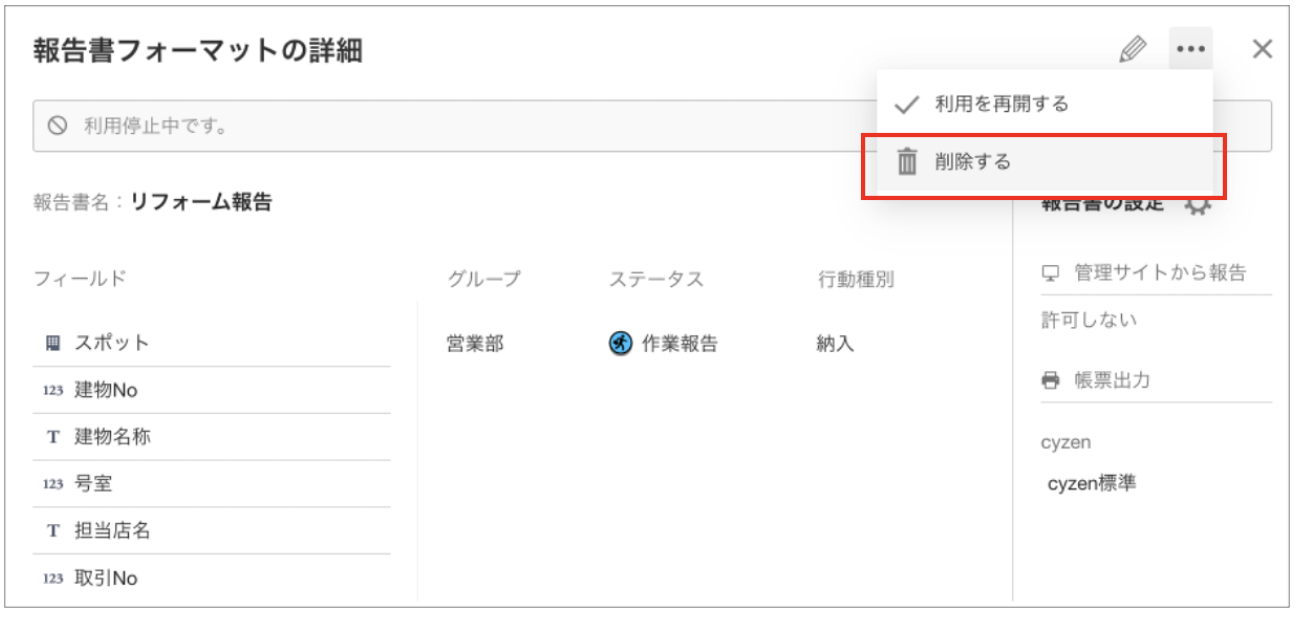The width and height of the screenshot is (1296, 632).
Task: Open the three-dot more options menu
Action: point(1190,49)
